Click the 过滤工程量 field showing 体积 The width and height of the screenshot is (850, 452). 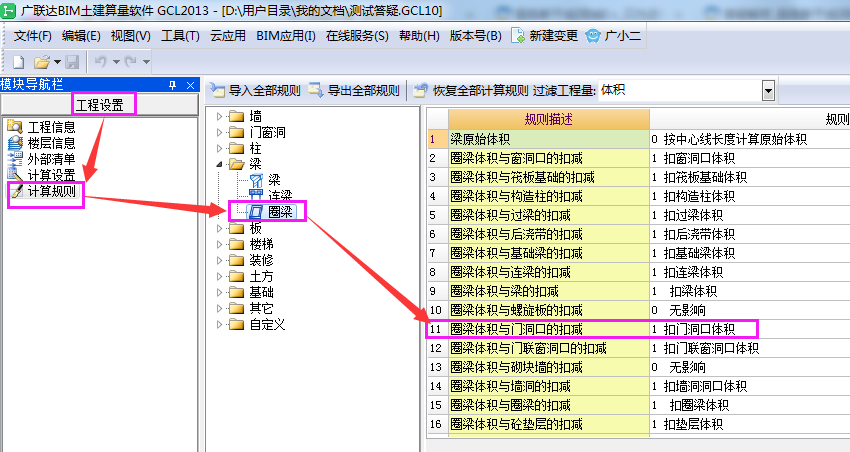tap(680, 91)
